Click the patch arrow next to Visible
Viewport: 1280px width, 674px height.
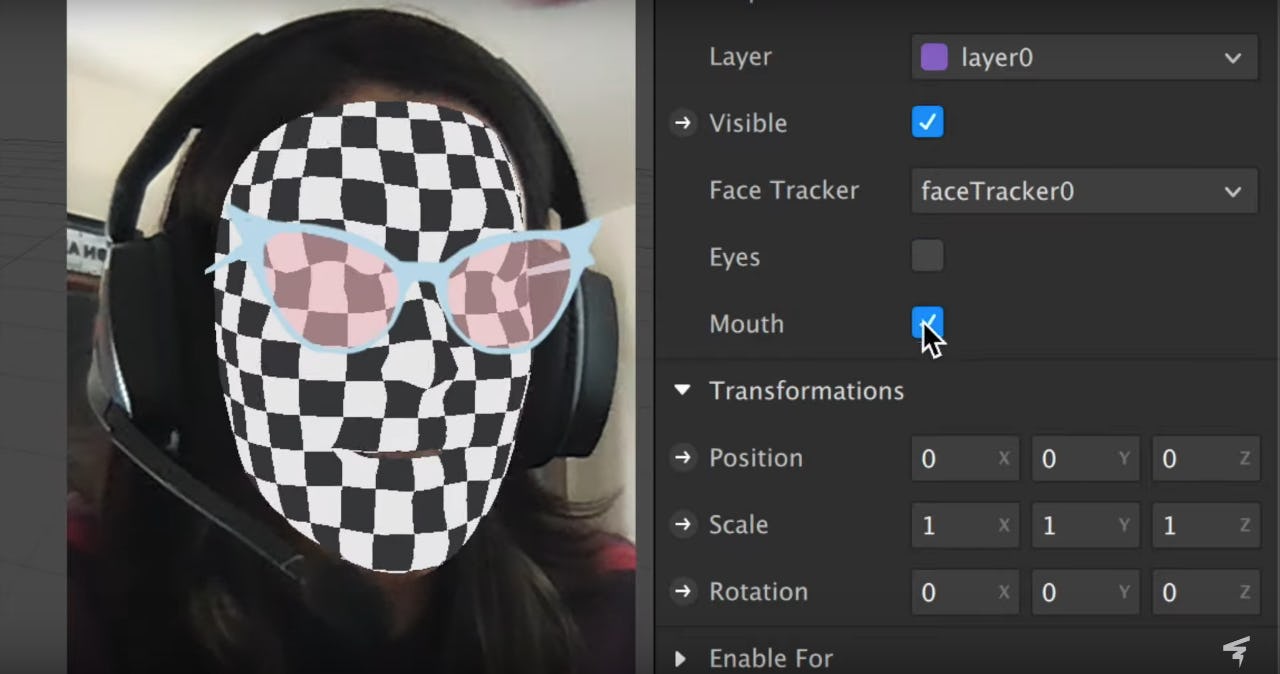coord(683,123)
